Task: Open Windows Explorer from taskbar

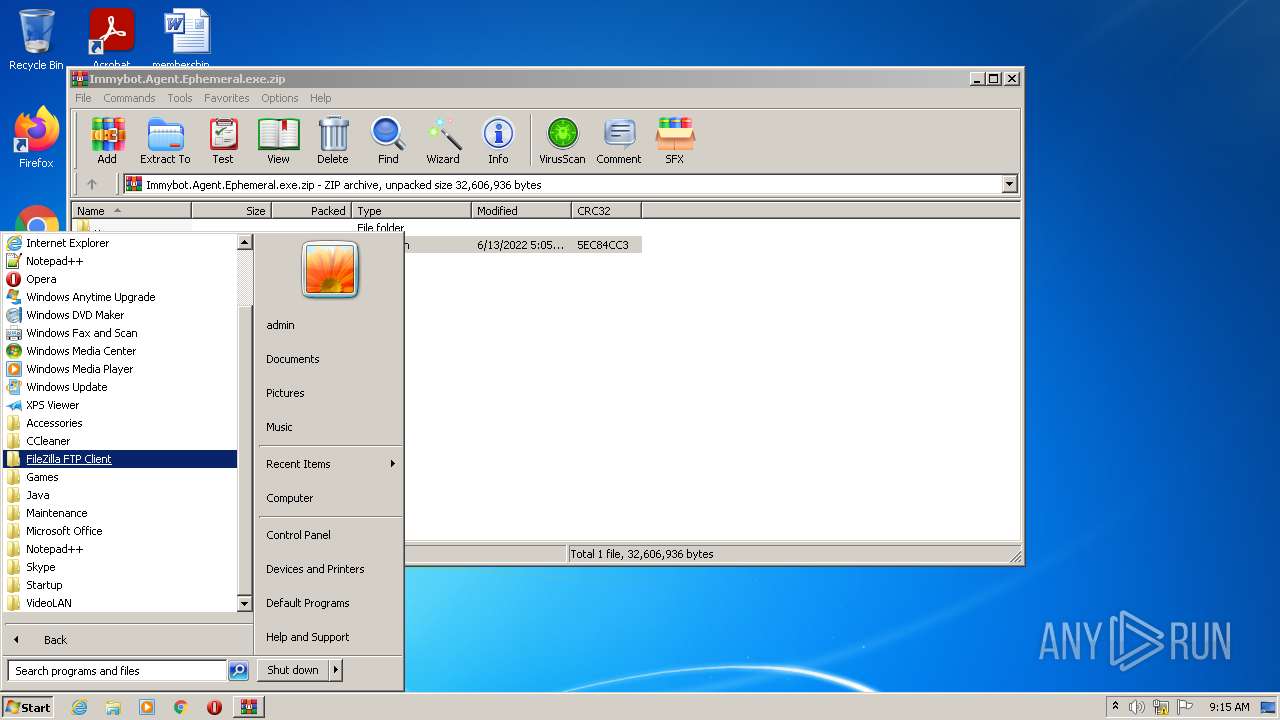Action: (113, 707)
